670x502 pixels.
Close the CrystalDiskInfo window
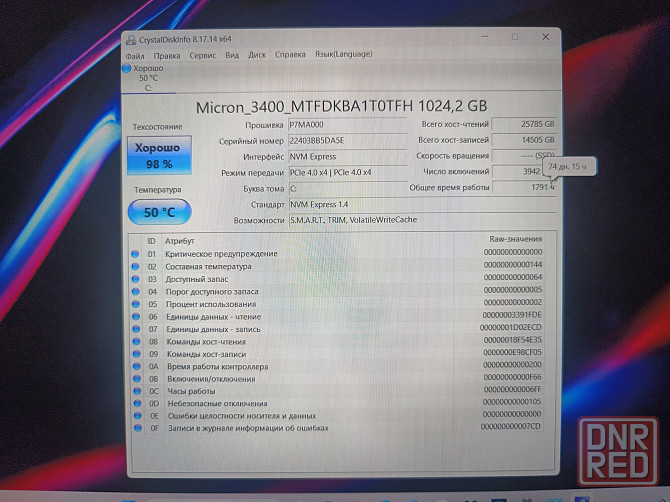(546, 37)
